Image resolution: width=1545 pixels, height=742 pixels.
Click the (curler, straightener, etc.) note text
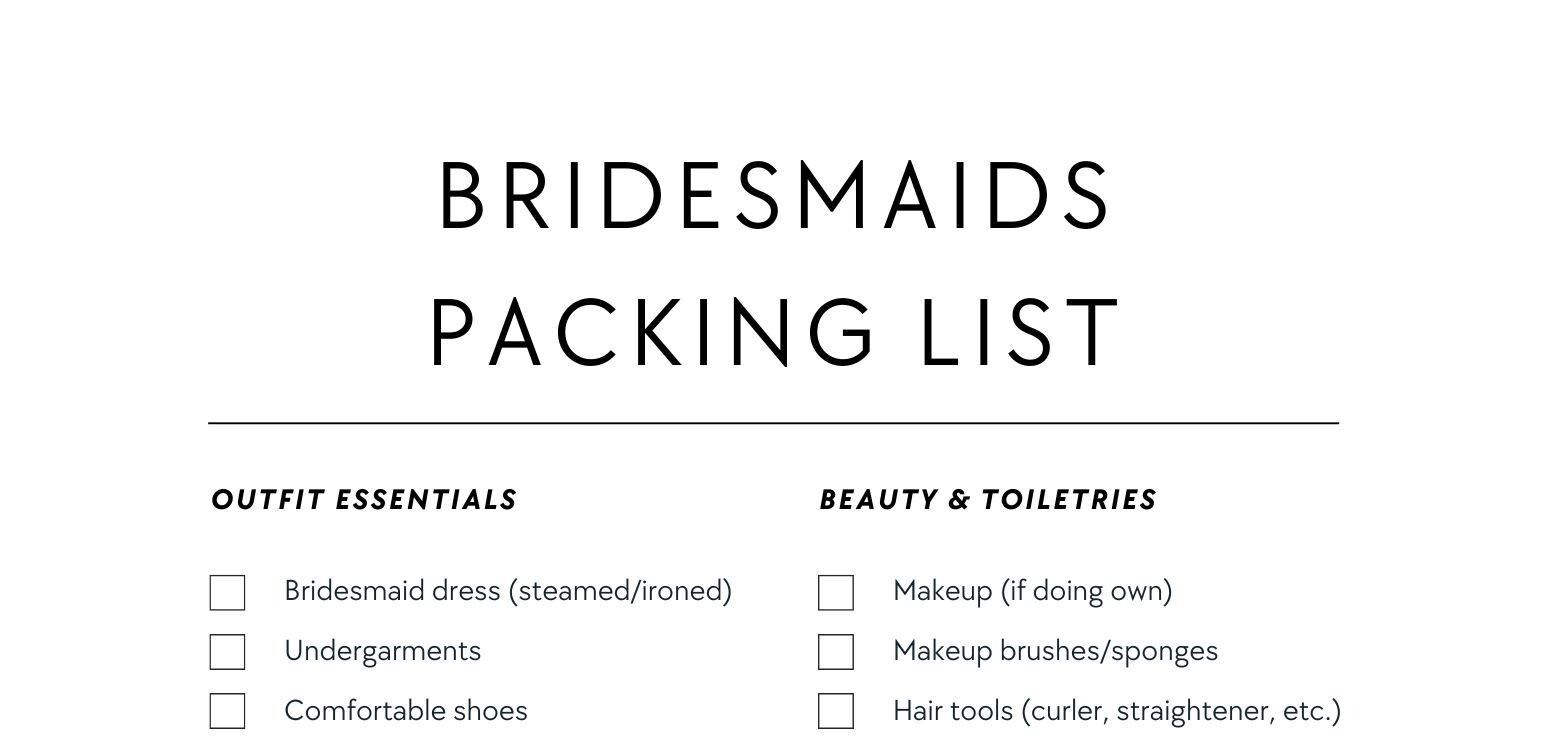[1181, 711]
